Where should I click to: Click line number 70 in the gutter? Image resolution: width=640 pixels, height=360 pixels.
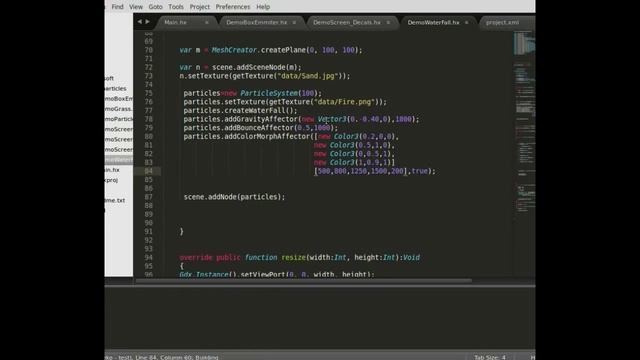[x=148, y=50]
